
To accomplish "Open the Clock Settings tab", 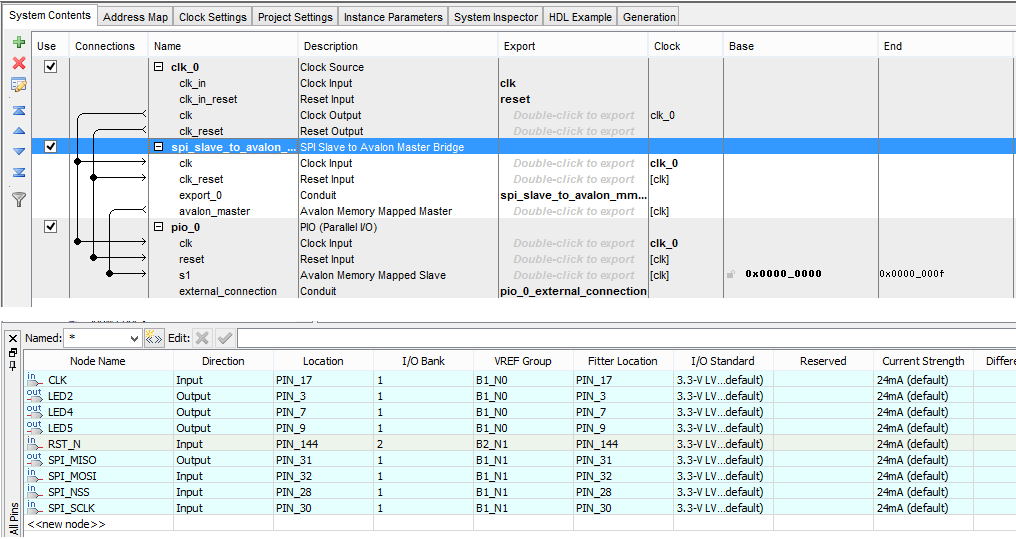I will click(x=212, y=17).
